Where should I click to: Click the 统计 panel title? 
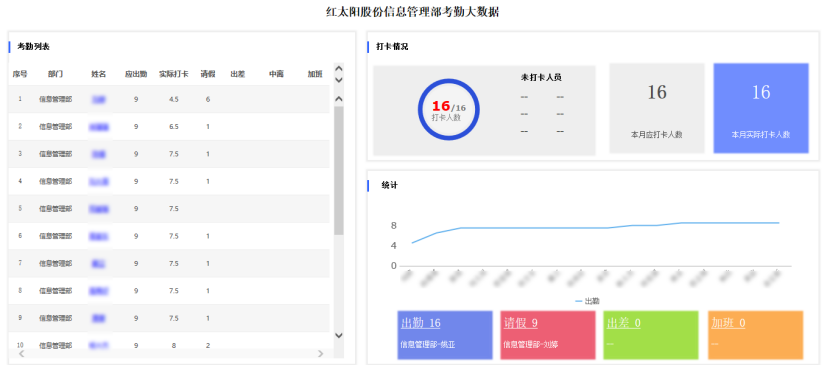pos(390,185)
